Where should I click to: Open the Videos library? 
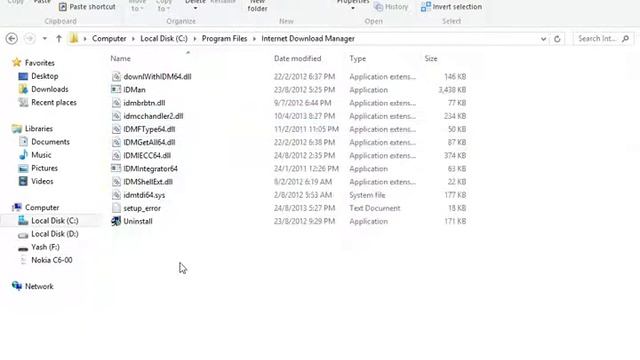42,181
